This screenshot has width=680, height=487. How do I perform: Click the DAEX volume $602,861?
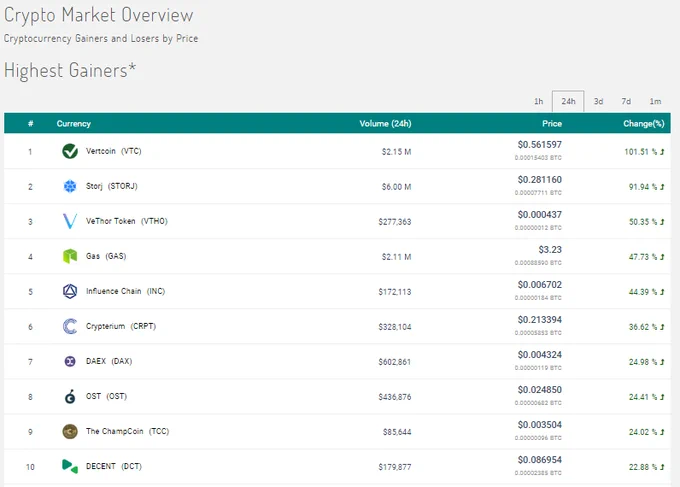point(395,362)
